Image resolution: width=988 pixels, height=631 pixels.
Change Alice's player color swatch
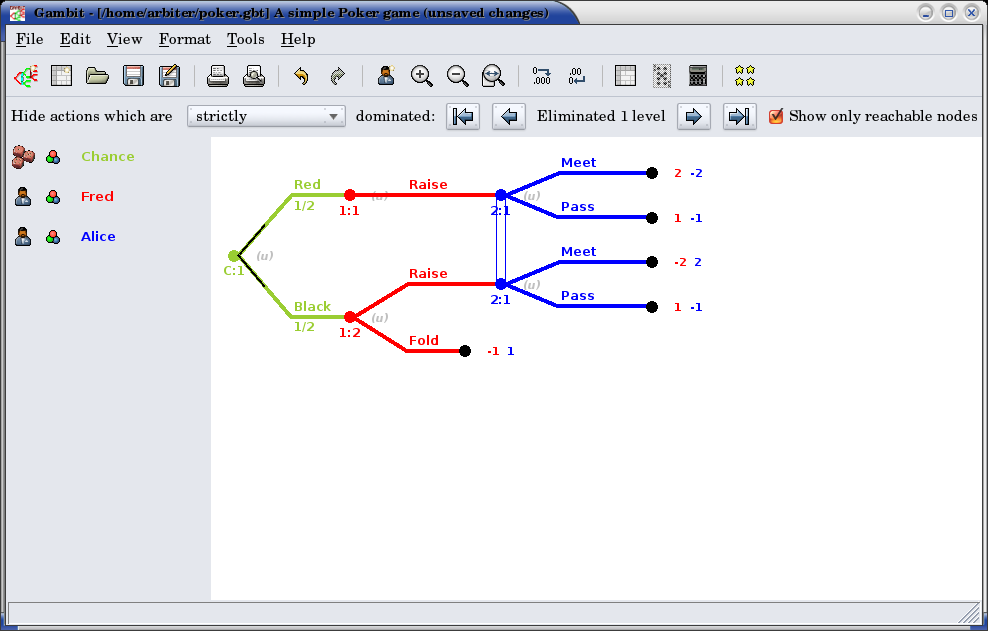[x=53, y=237]
